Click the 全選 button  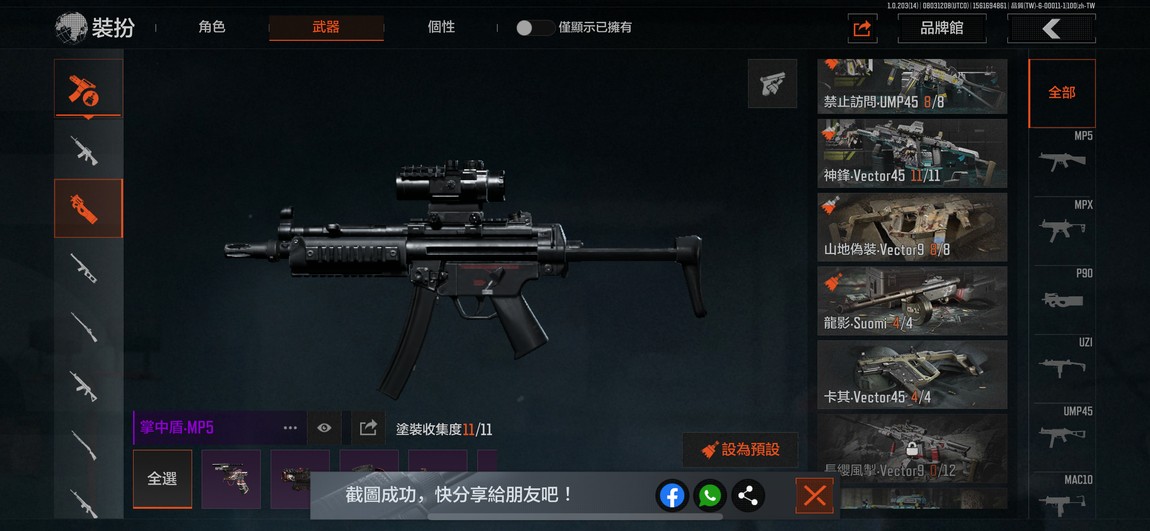click(x=162, y=479)
